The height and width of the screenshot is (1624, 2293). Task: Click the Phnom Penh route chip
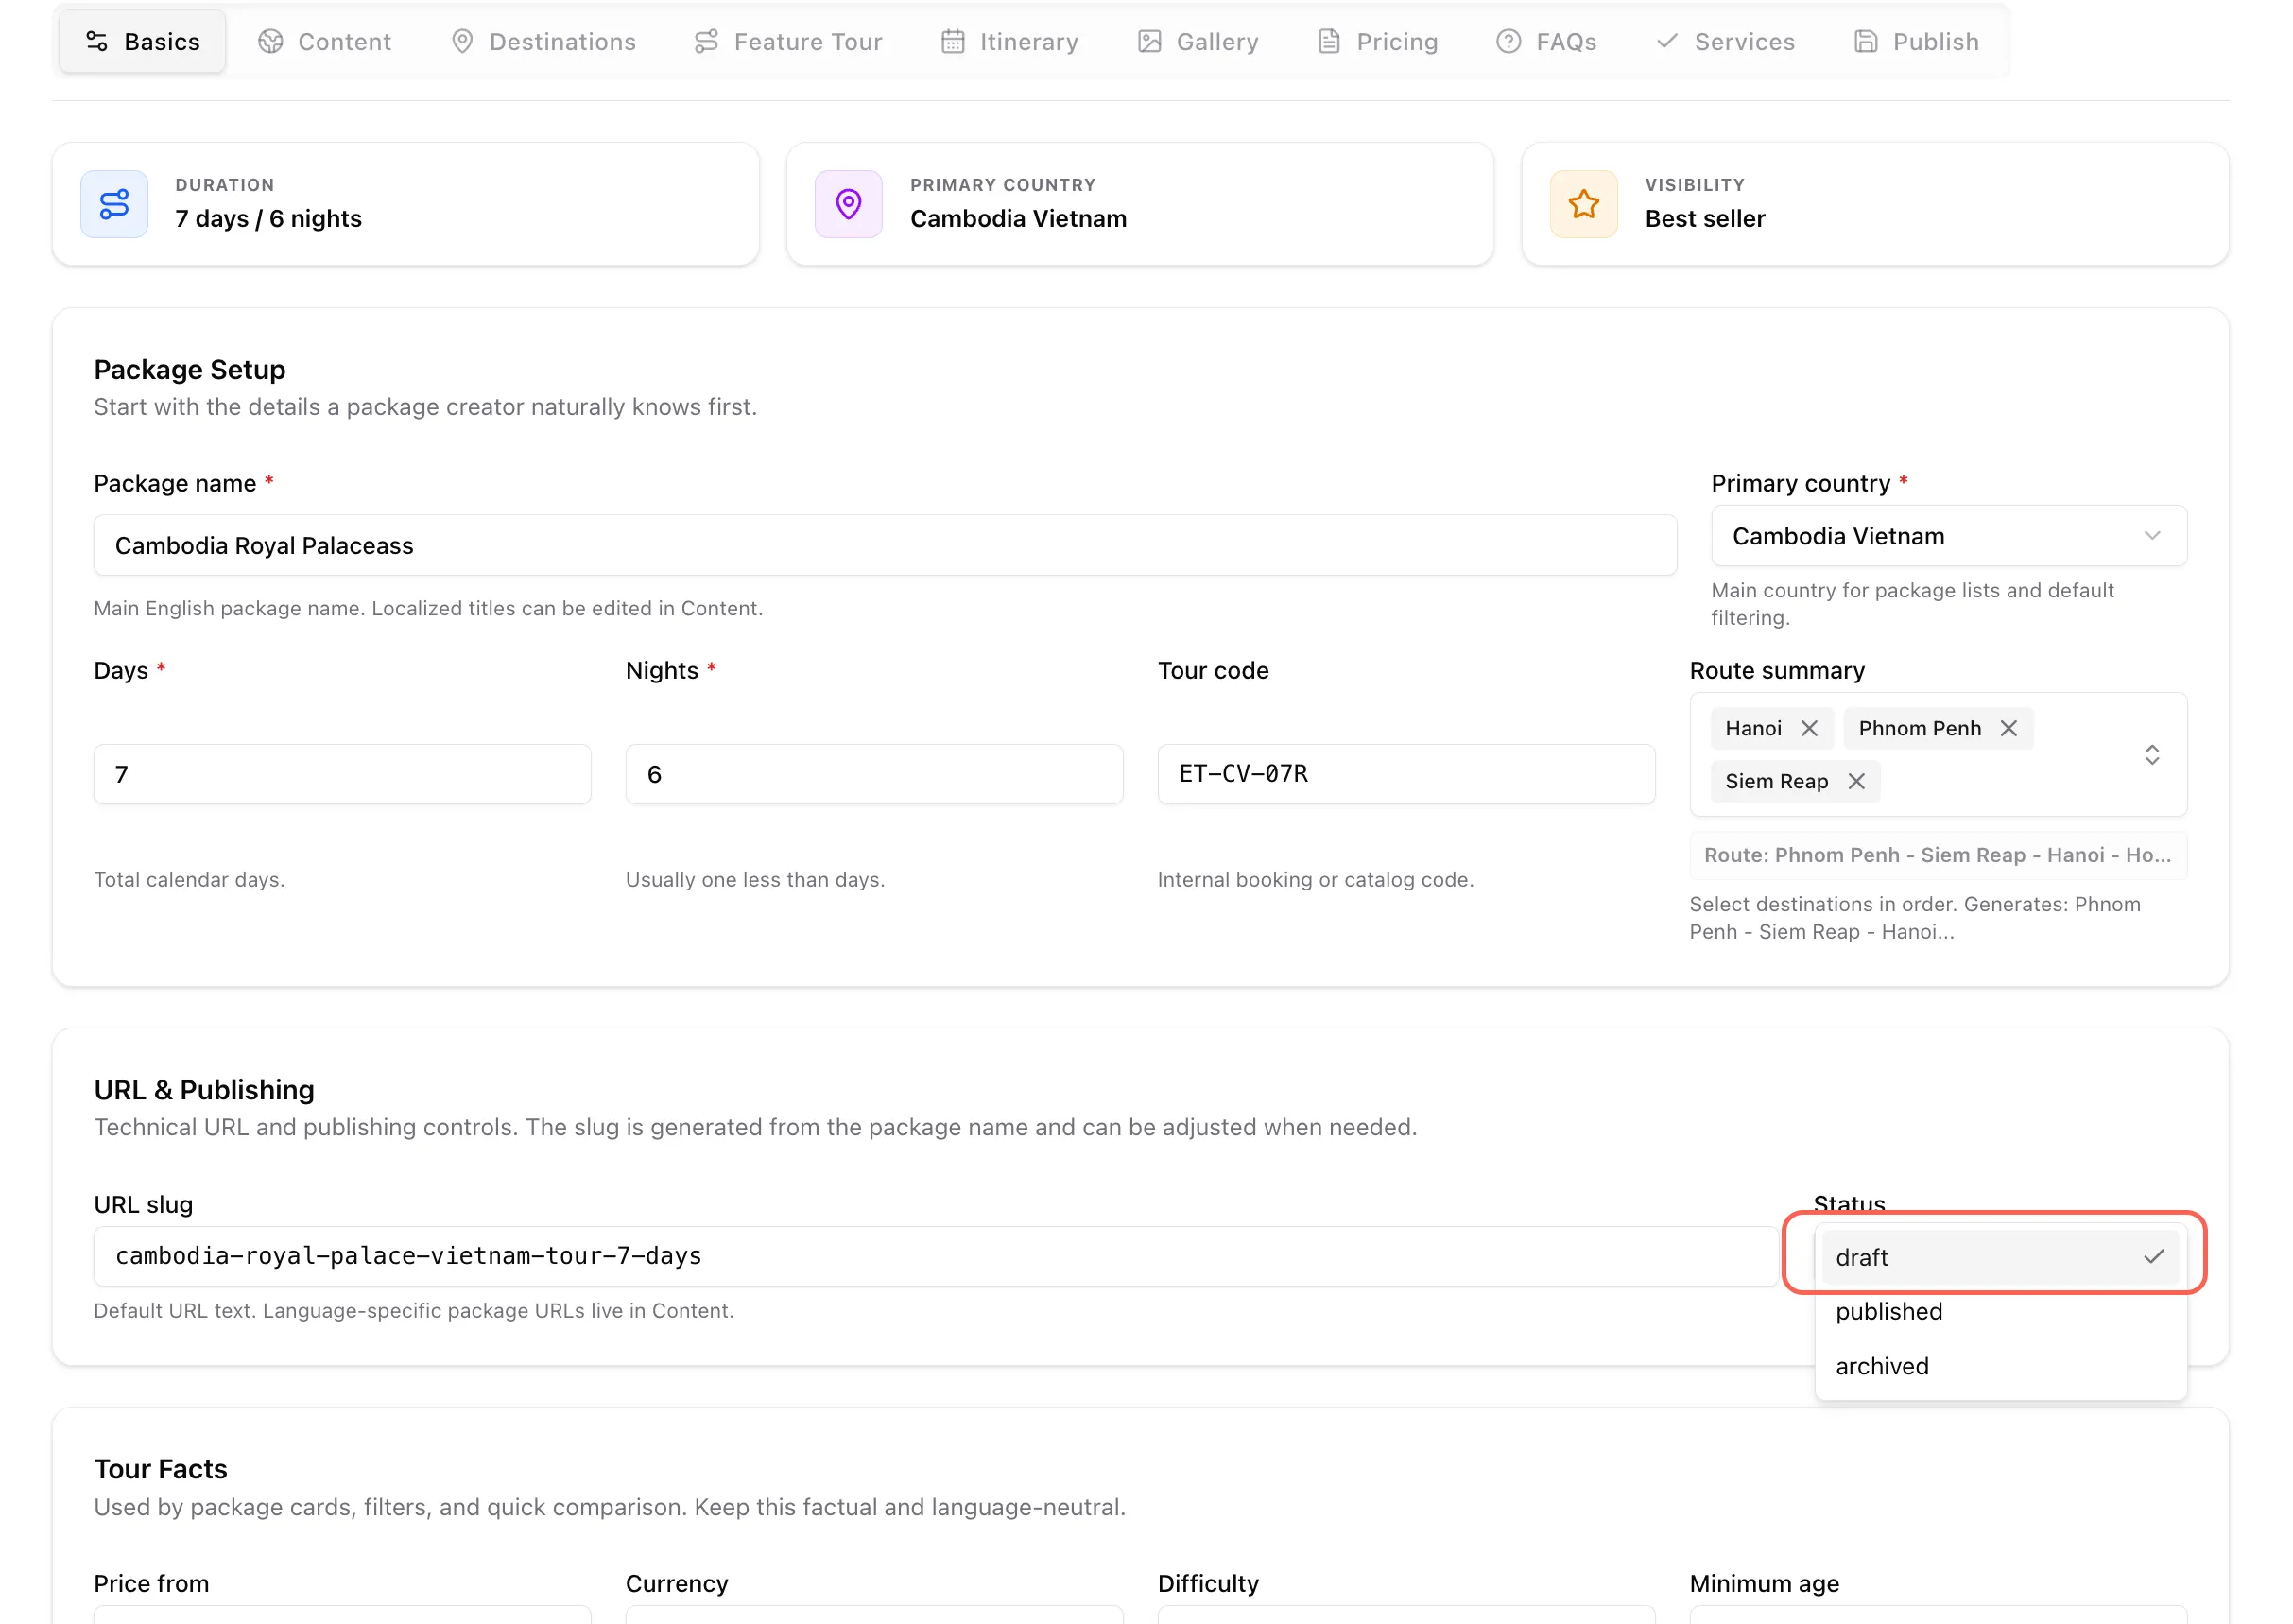pyautogui.click(x=1938, y=728)
